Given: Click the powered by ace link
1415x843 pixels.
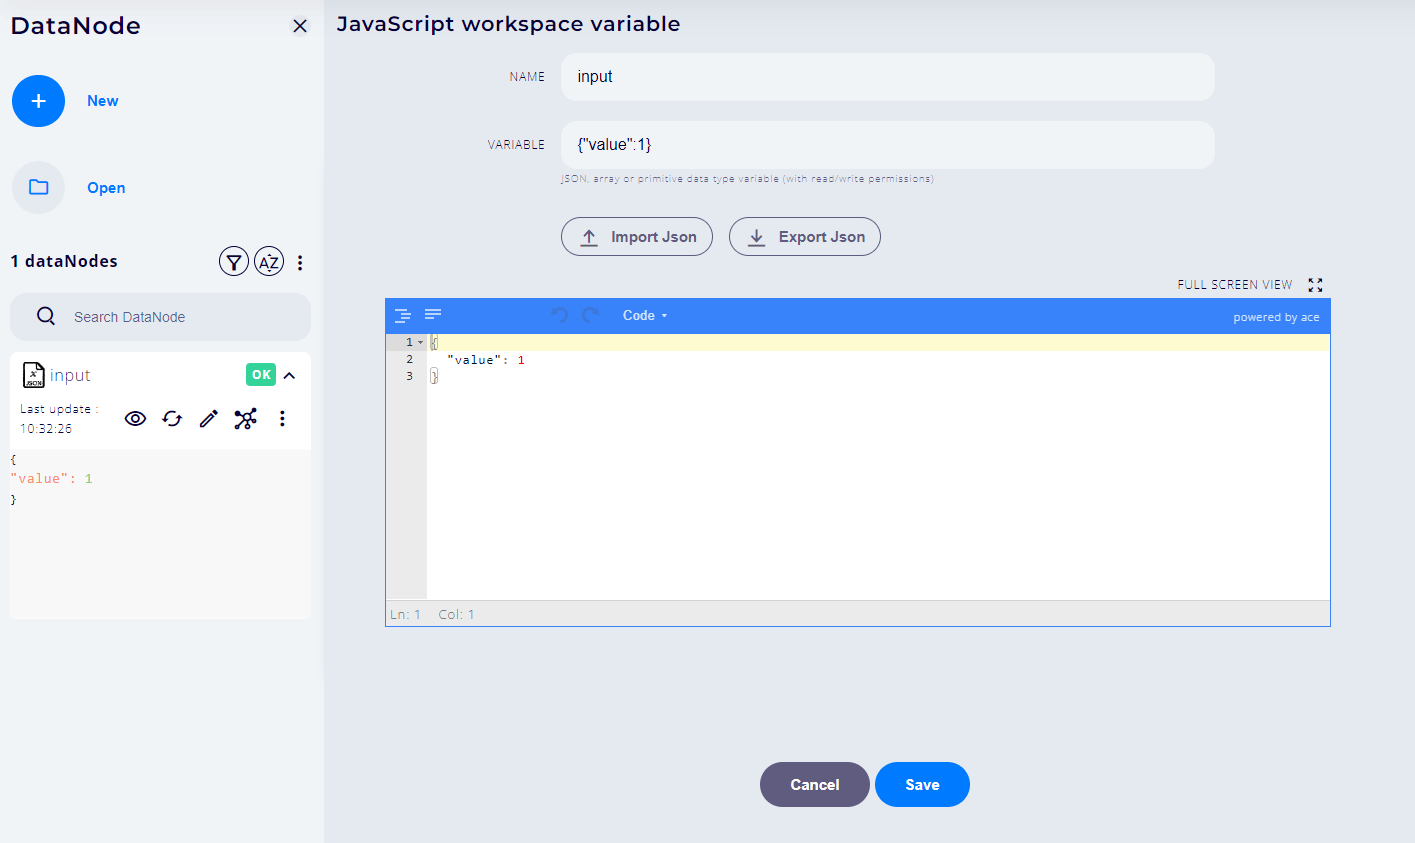Looking at the screenshot, I should point(1276,317).
